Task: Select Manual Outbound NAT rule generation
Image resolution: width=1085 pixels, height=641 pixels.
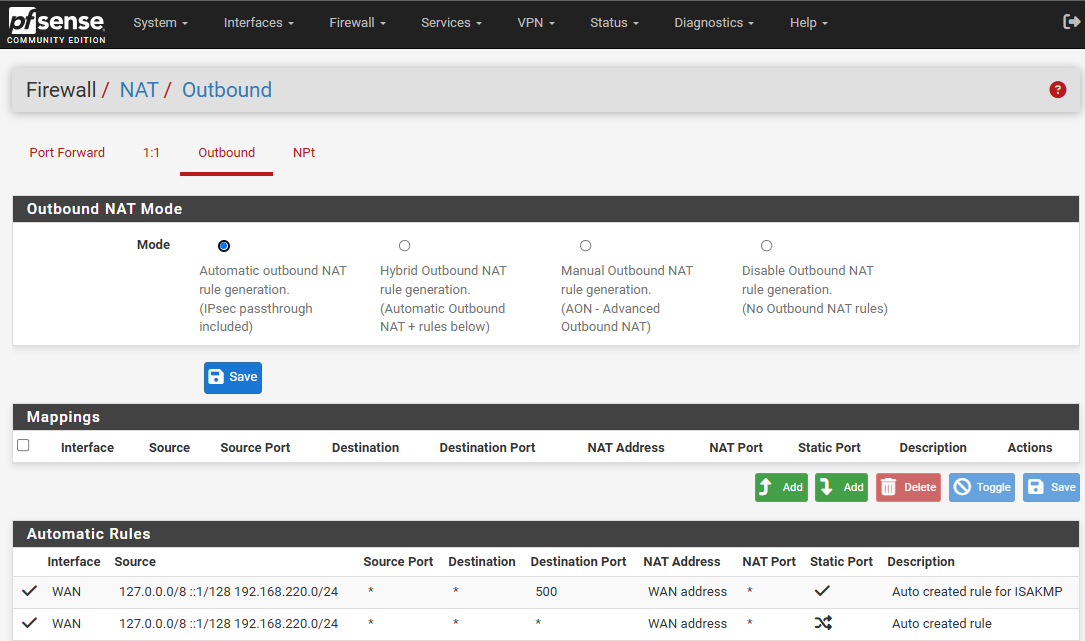Action: [585, 246]
